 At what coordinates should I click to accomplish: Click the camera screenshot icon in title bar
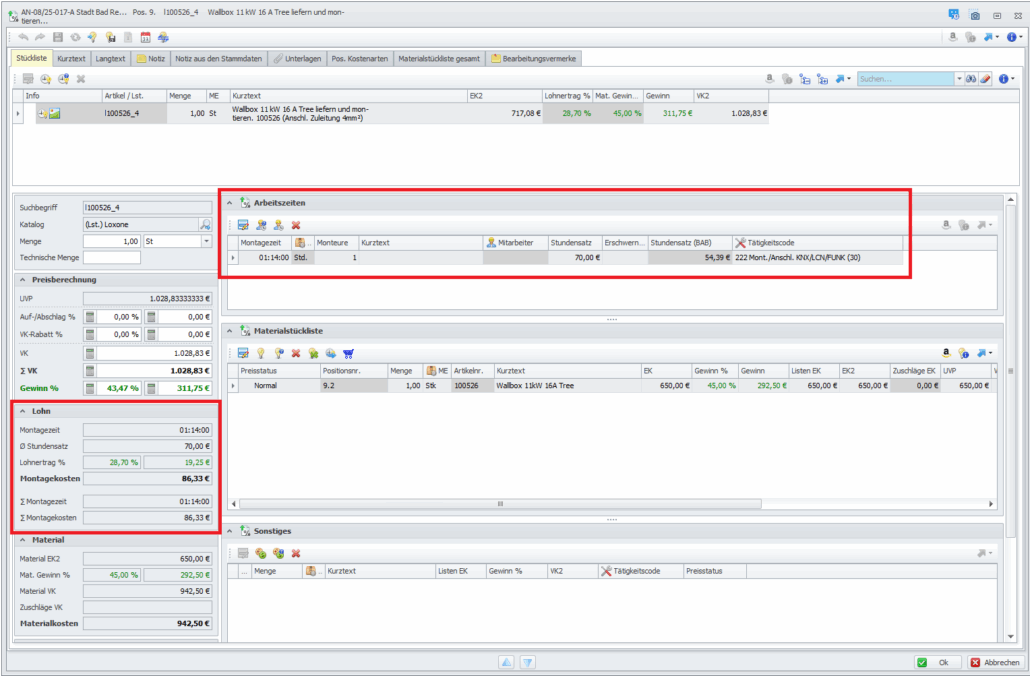[x=975, y=16]
